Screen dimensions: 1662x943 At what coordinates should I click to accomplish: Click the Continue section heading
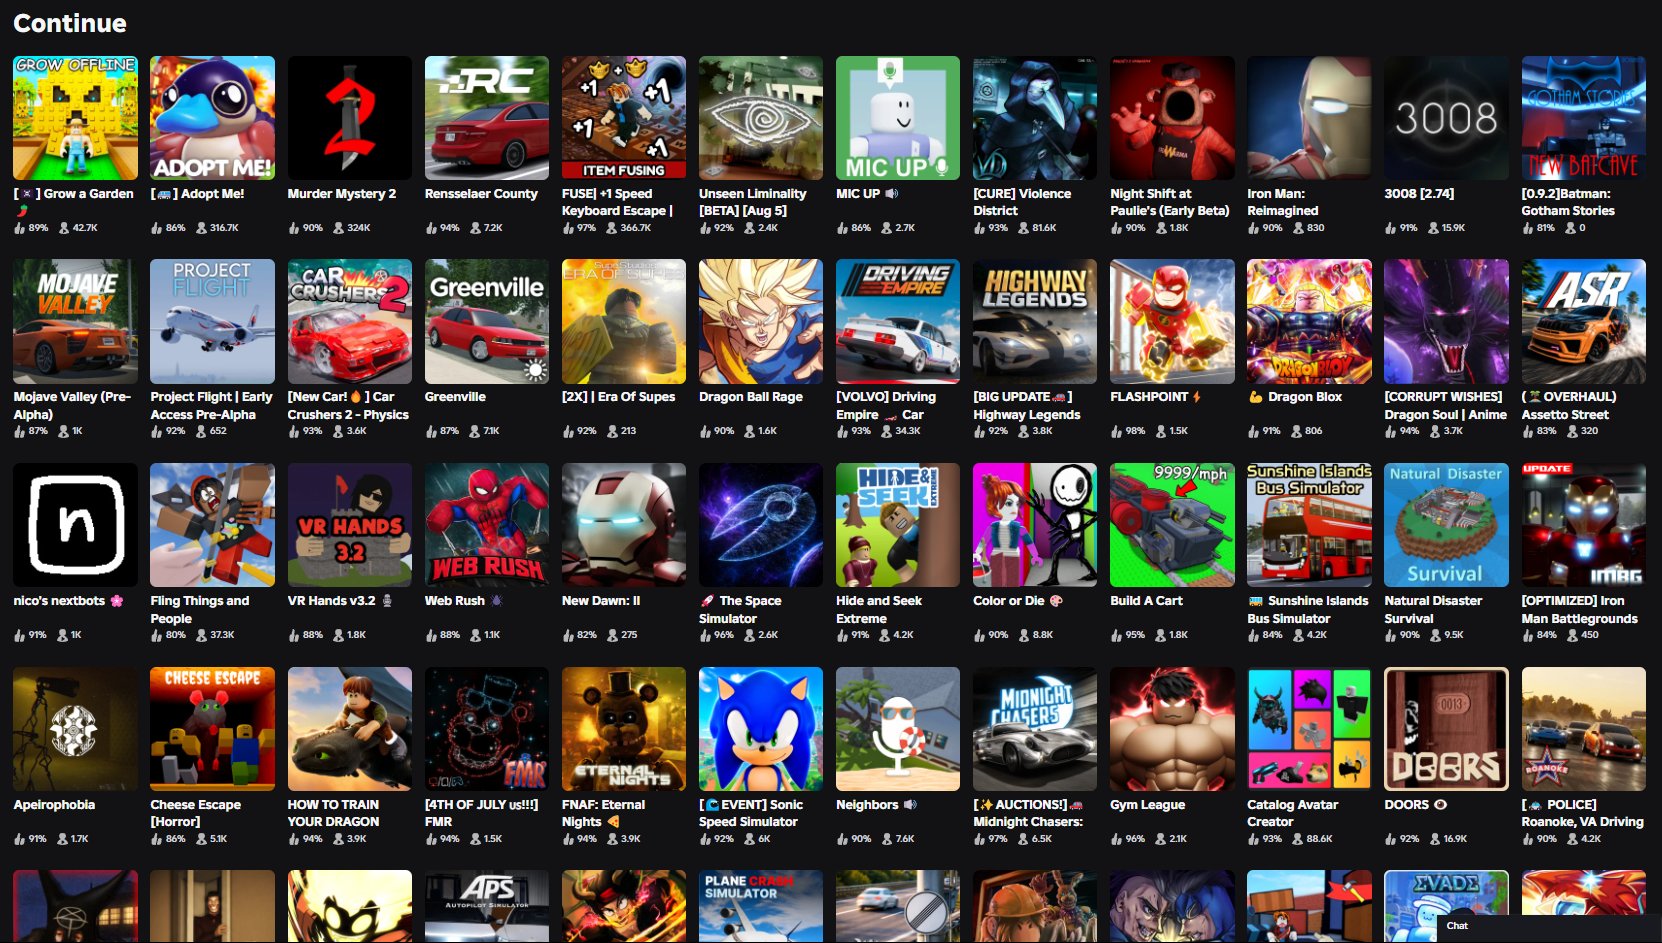(x=70, y=23)
